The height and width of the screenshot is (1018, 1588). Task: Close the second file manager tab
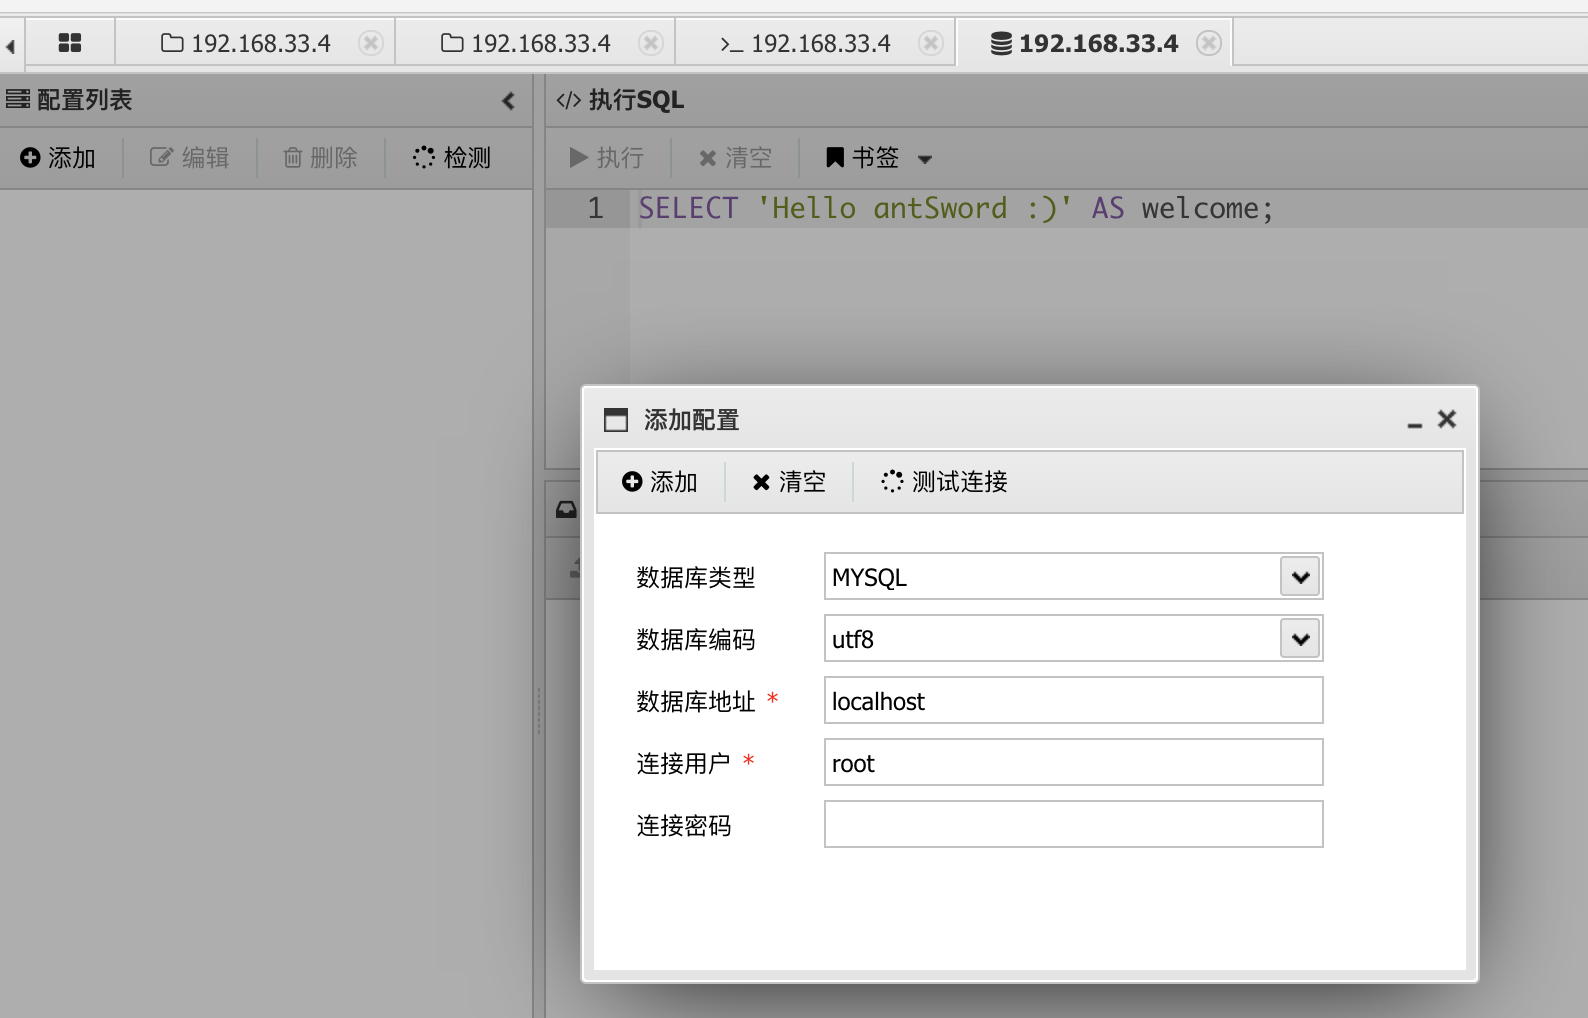tap(651, 44)
